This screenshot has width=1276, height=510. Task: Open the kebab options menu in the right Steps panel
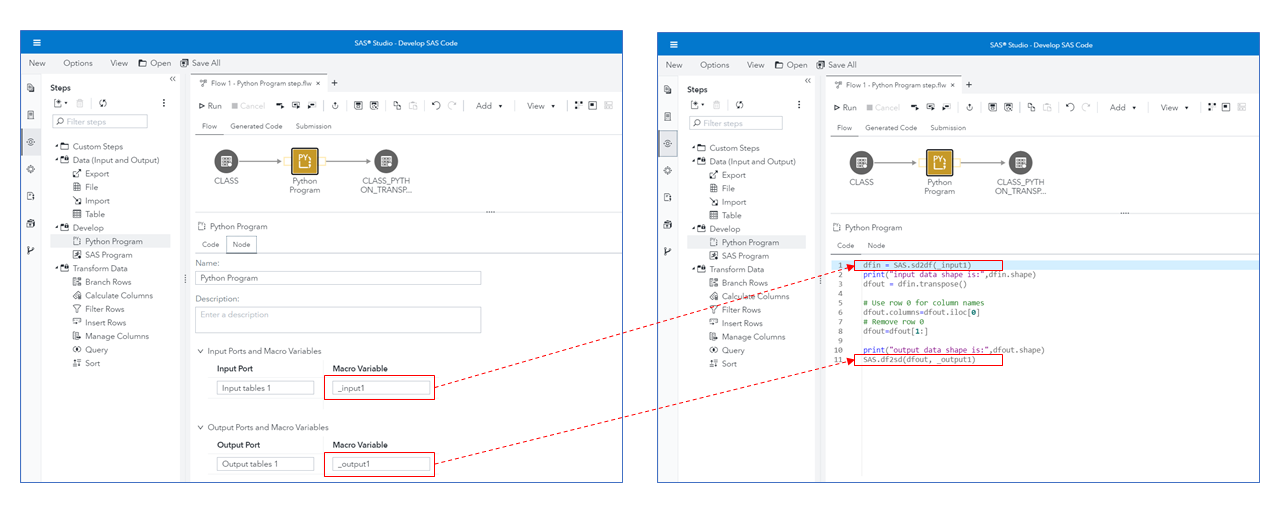[x=800, y=104]
